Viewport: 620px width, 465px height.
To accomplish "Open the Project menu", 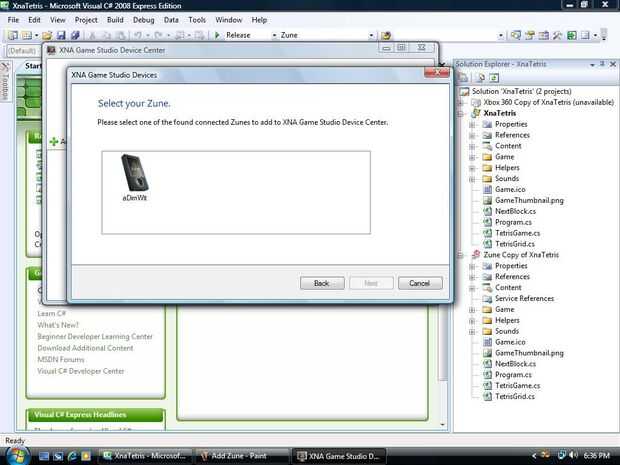I will [86, 20].
